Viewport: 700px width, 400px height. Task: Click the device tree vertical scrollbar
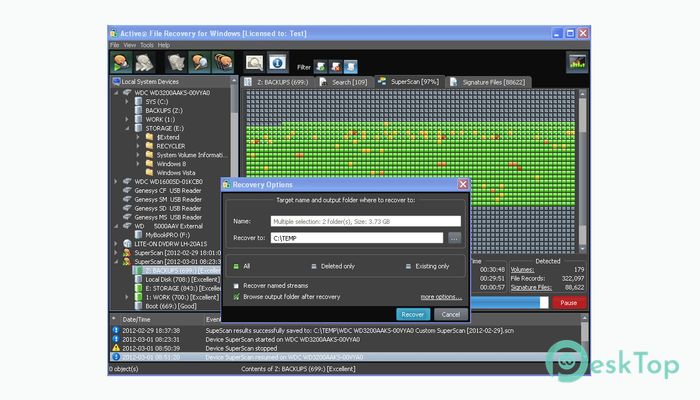pos(234,129)
